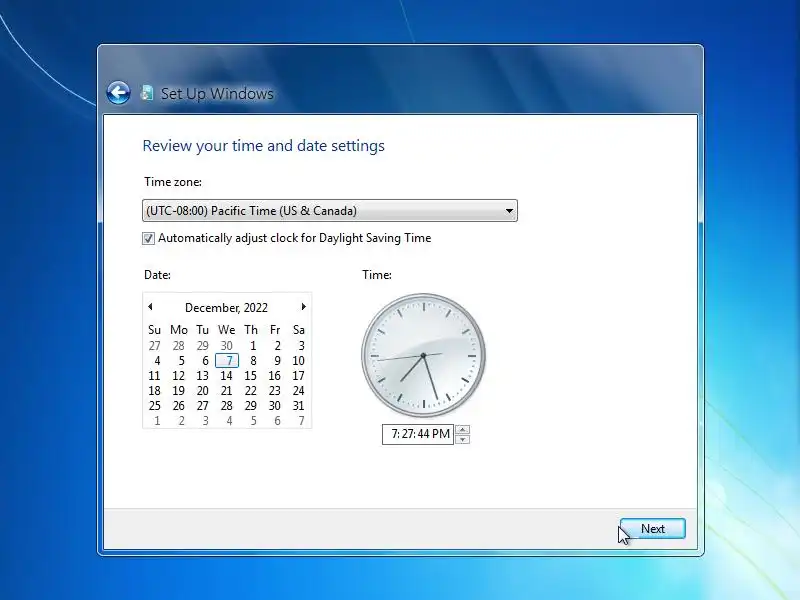Screen dimensions: 800x600
Task: Select December 1 on the calendar
Action: click(251, 346)
